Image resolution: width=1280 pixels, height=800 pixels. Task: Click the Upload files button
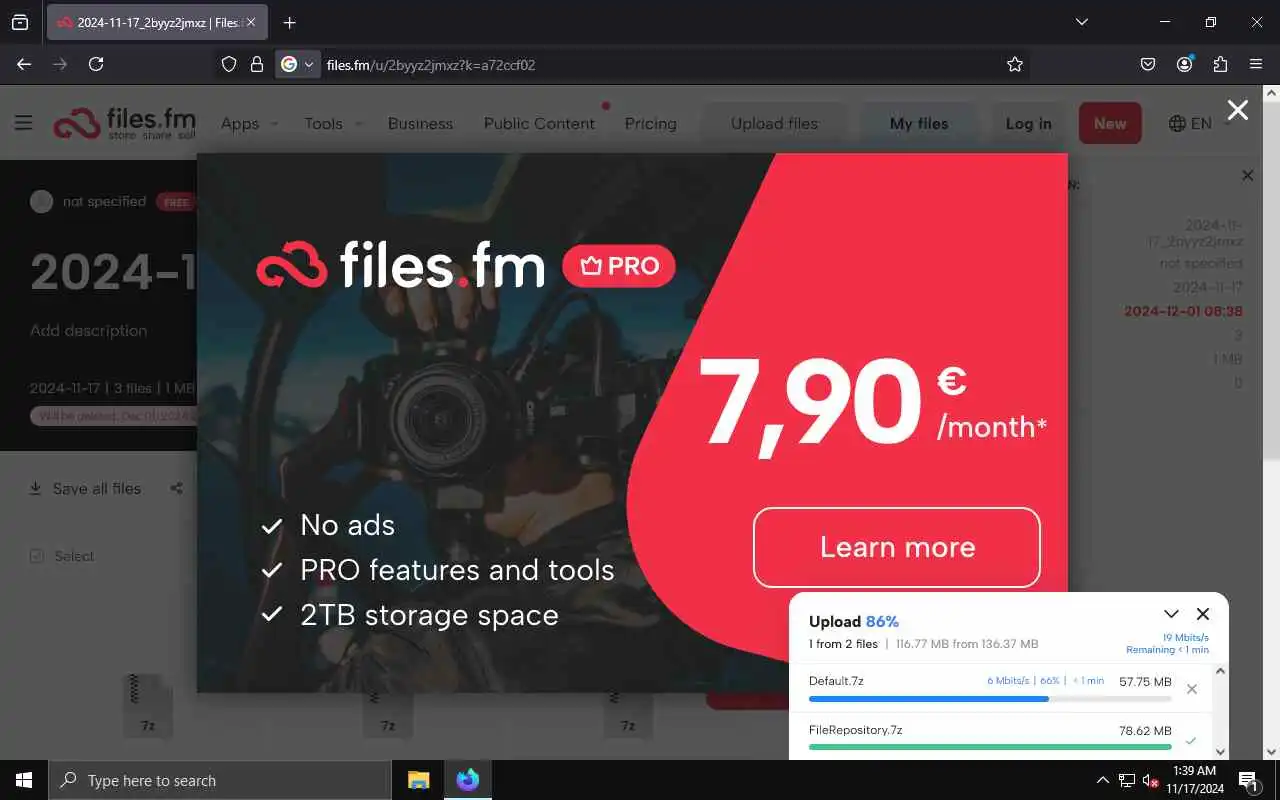click(774, 124)
